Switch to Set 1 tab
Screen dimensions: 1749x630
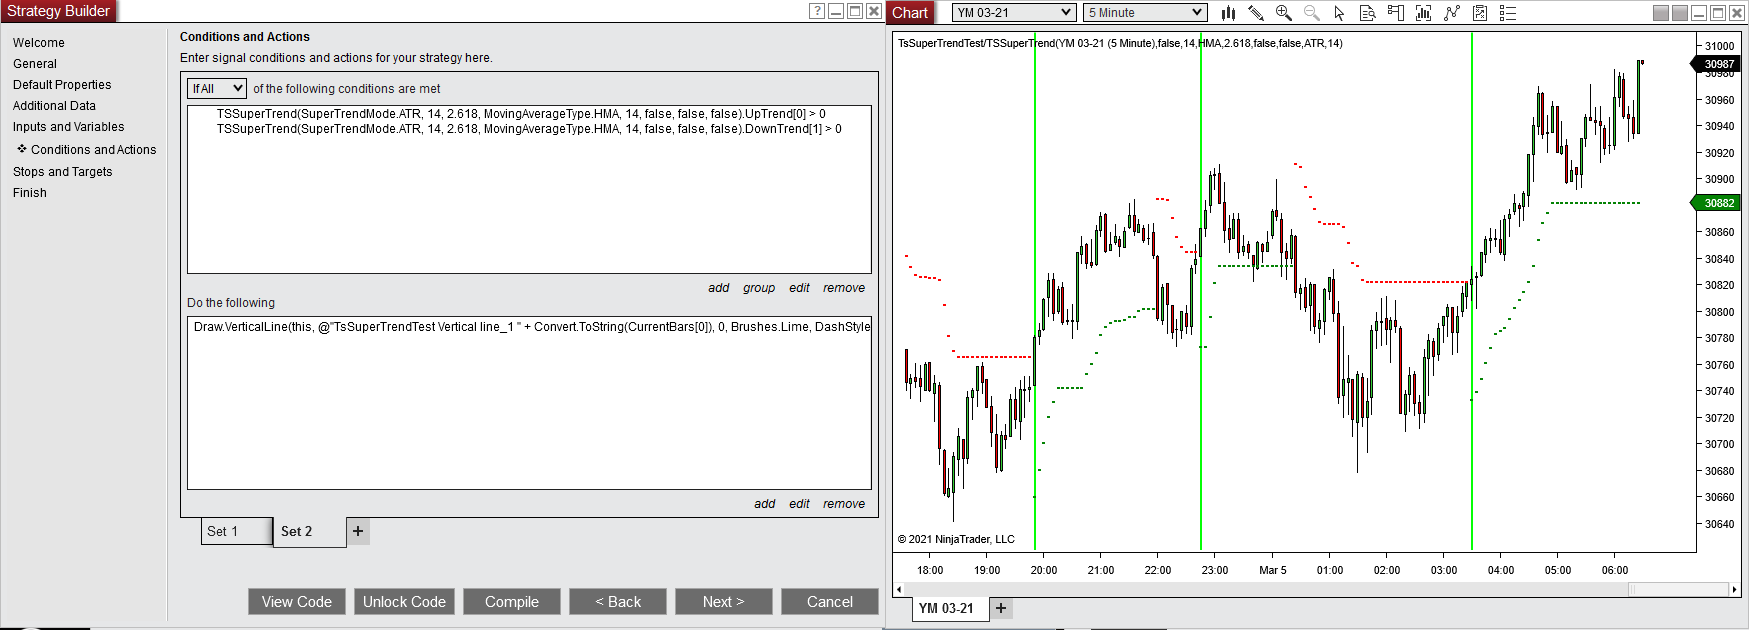coord(236,531)
